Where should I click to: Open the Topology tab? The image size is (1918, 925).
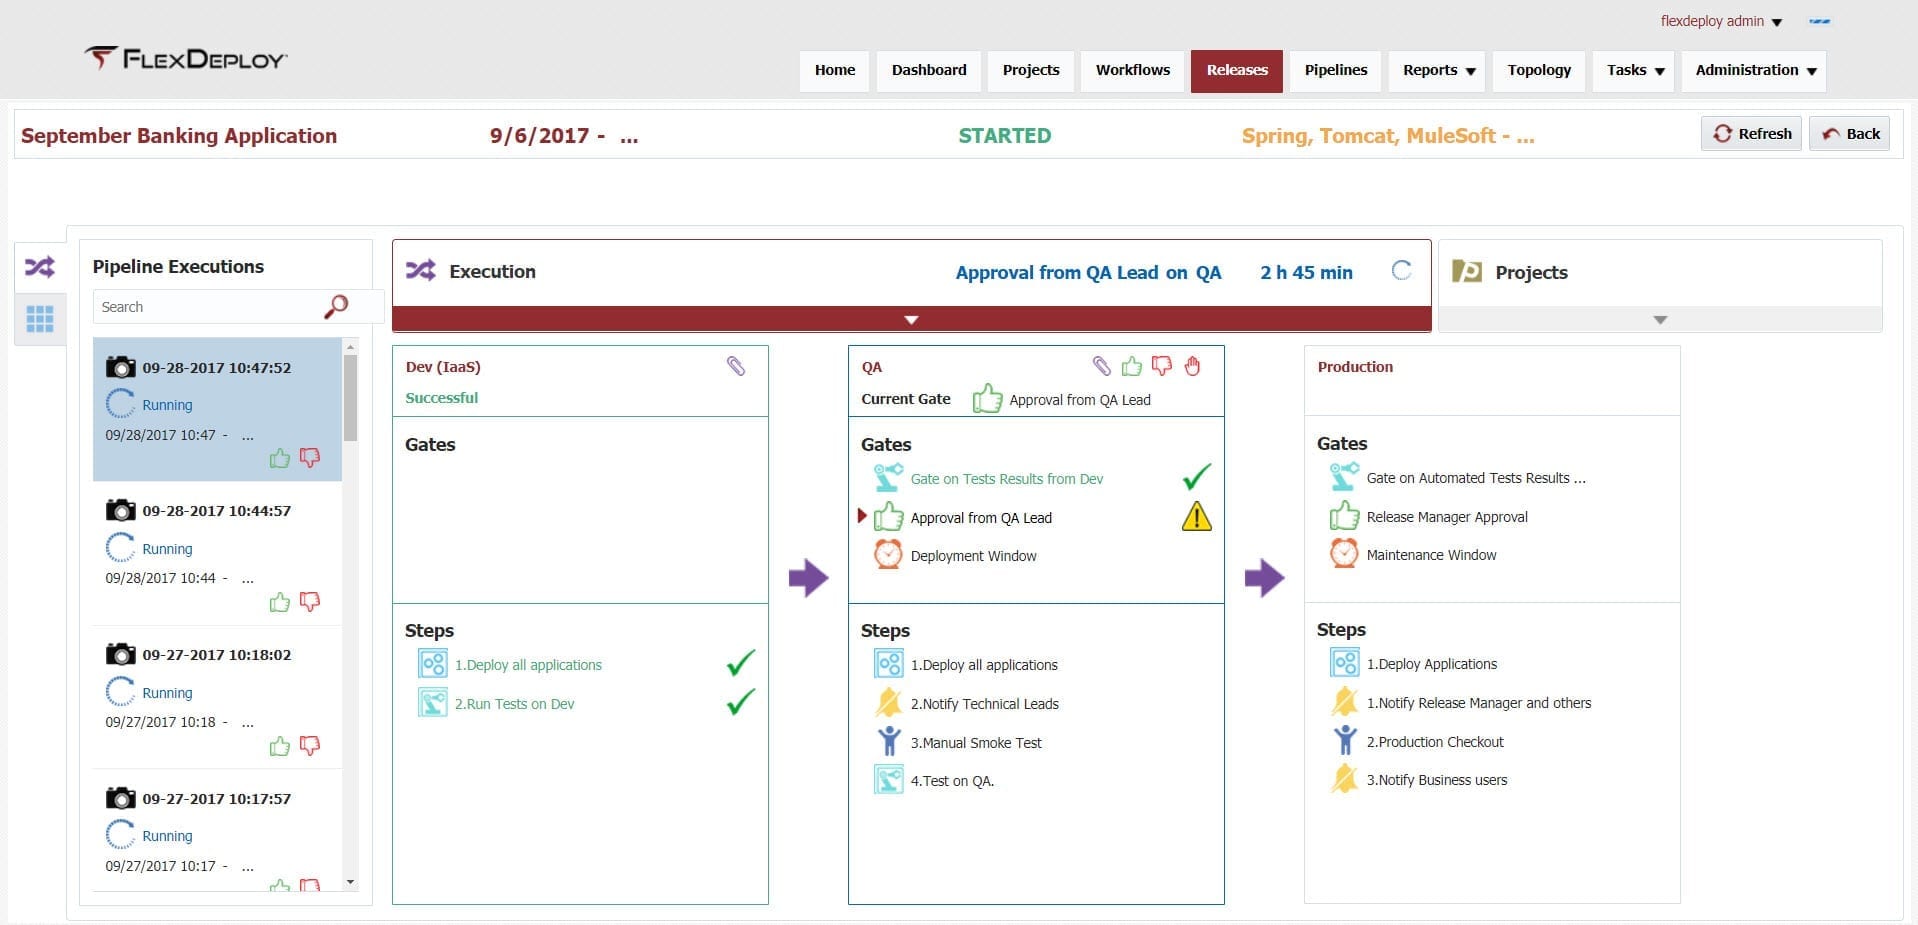tap(1539, 70)
